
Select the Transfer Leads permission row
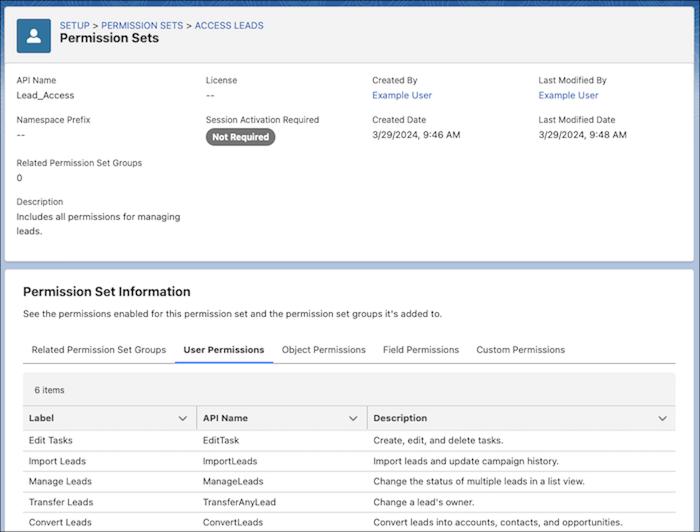[61, 502]
